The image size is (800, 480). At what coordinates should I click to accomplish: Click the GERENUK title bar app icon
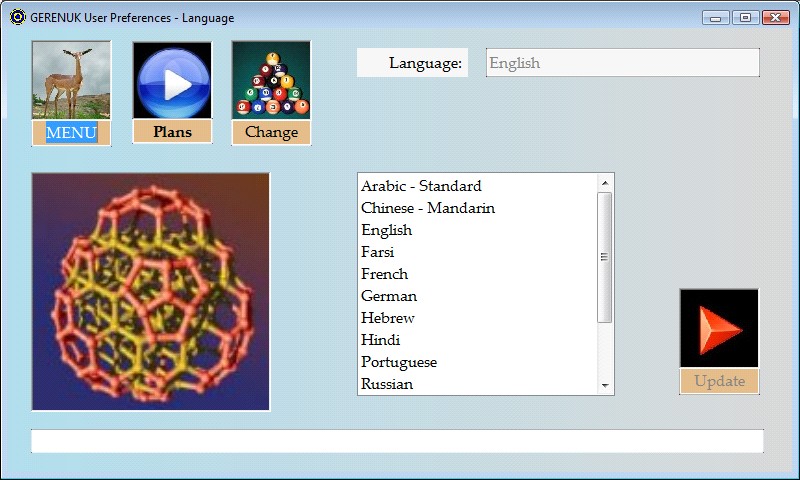17,17
